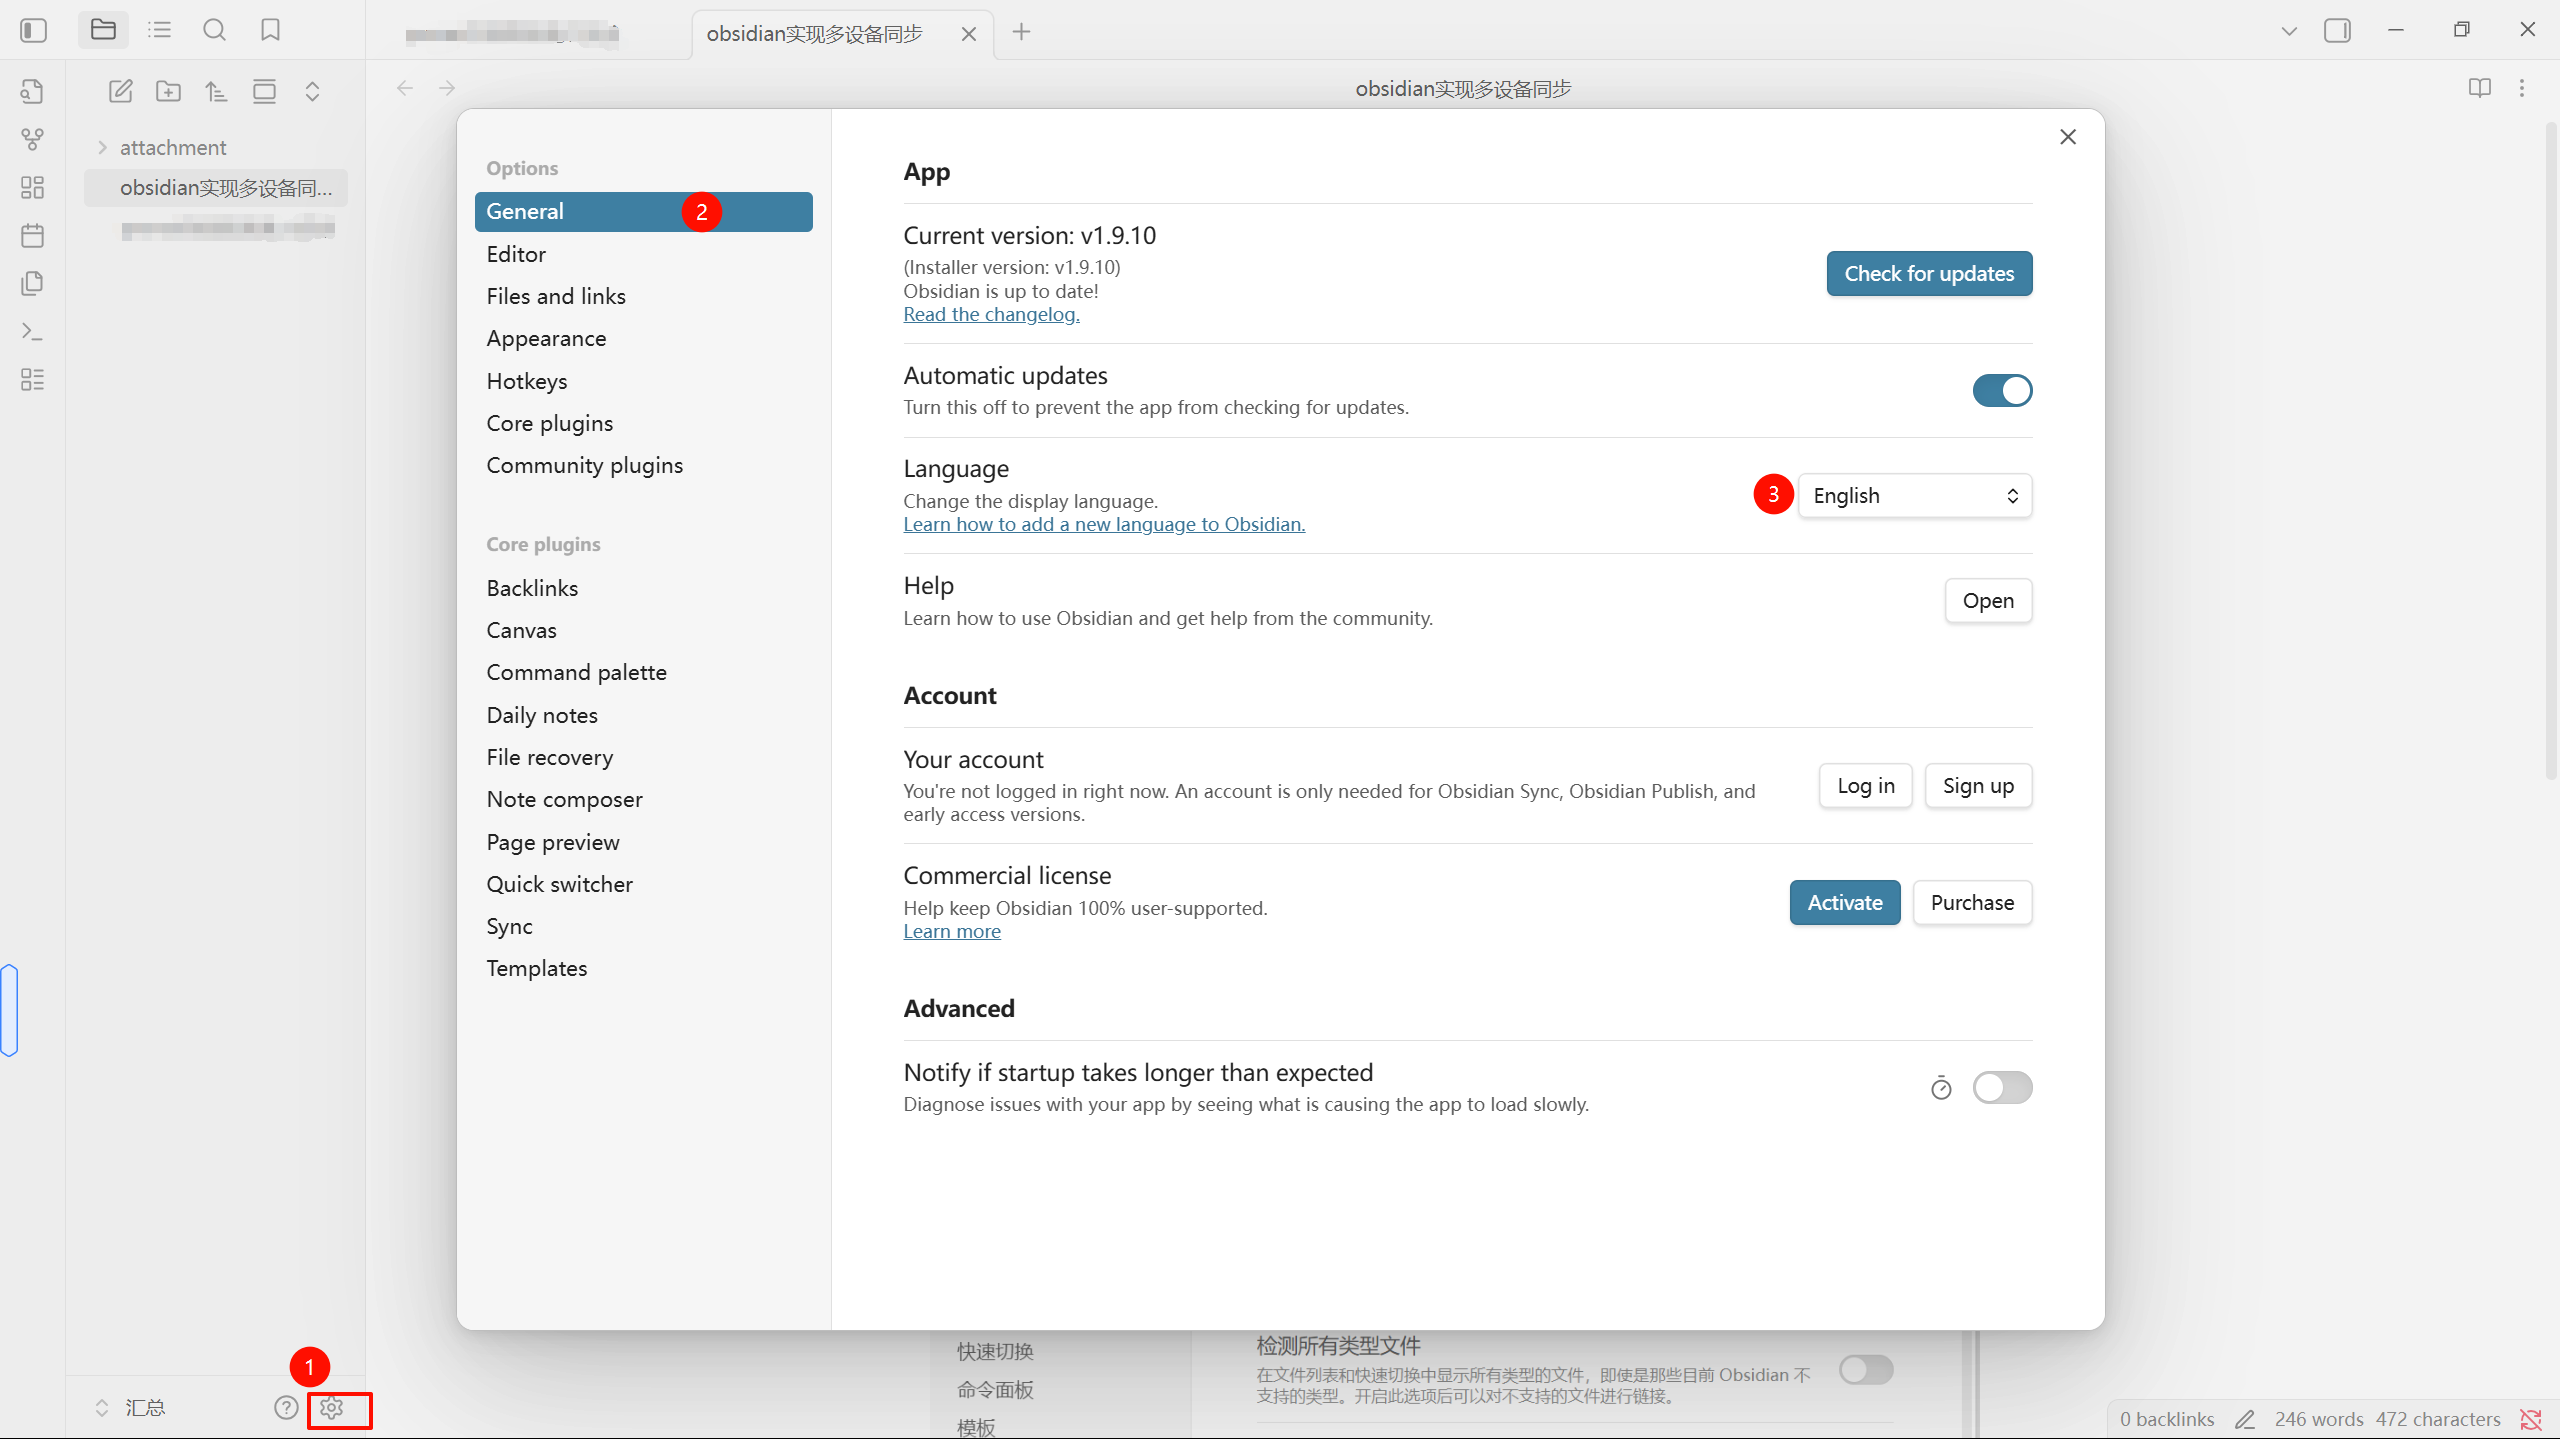2560x1439 pixels.
Task: Open Note composer plugin settings
Action: click(x=644, y=799)
